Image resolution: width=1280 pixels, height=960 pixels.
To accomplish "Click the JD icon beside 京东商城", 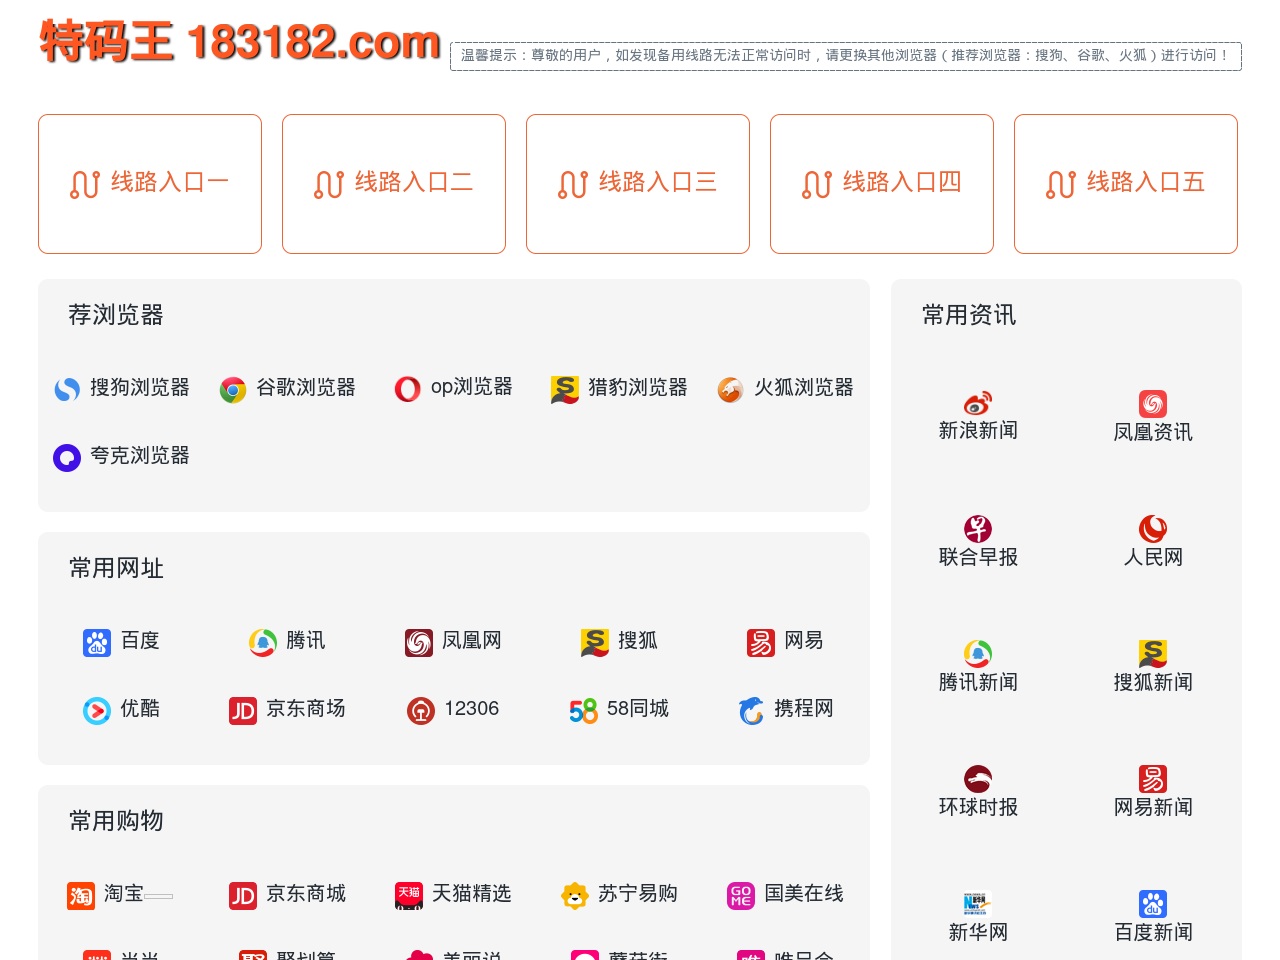I will 243,895.
